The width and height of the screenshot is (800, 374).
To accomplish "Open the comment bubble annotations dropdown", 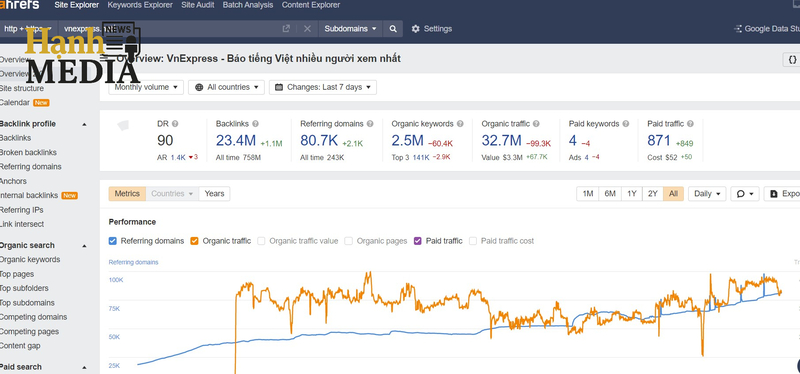I will [745, 194].
